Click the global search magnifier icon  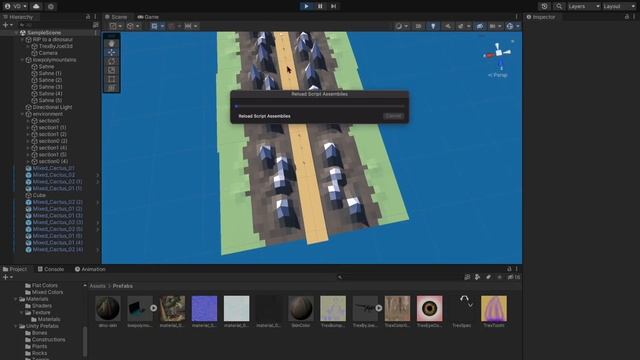pyautogui.click(x=559, y=6)
